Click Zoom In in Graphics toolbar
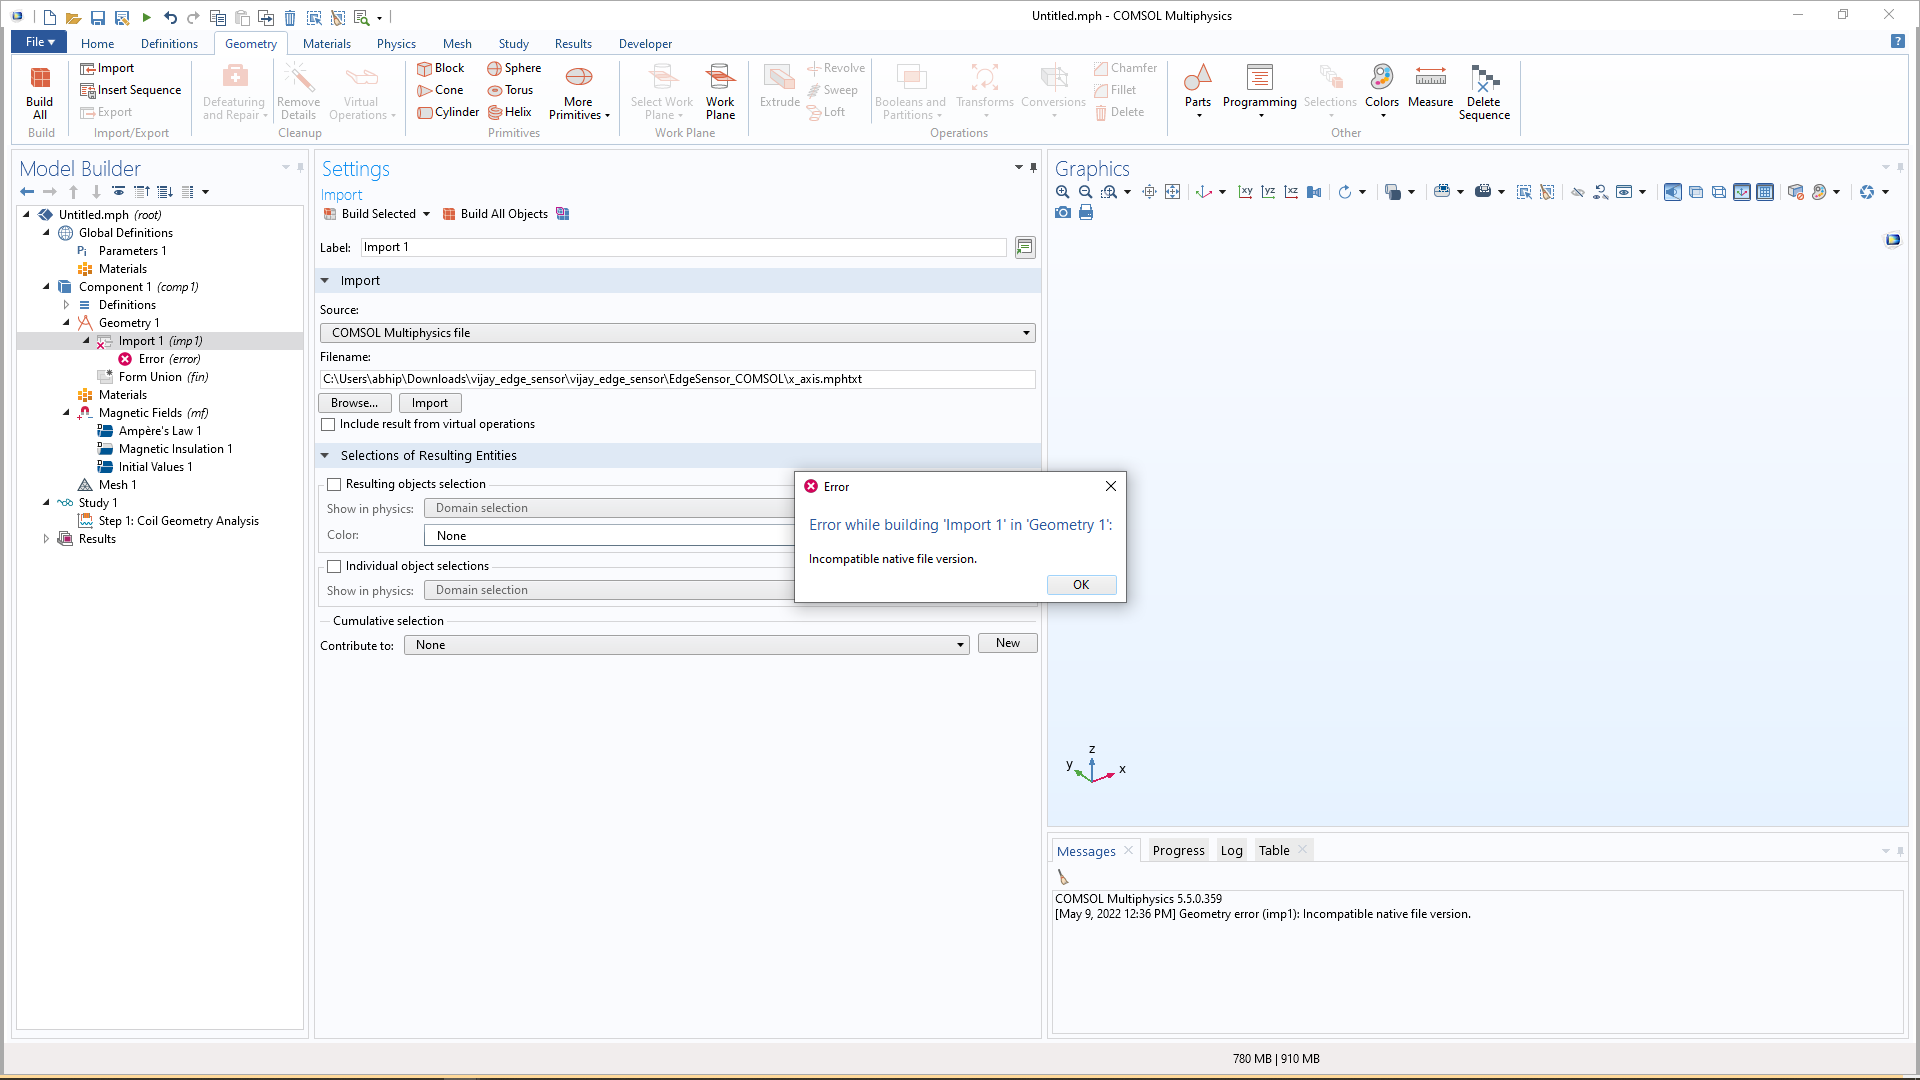Viewport: 1920px width, 1080px height. point(1062,192)
